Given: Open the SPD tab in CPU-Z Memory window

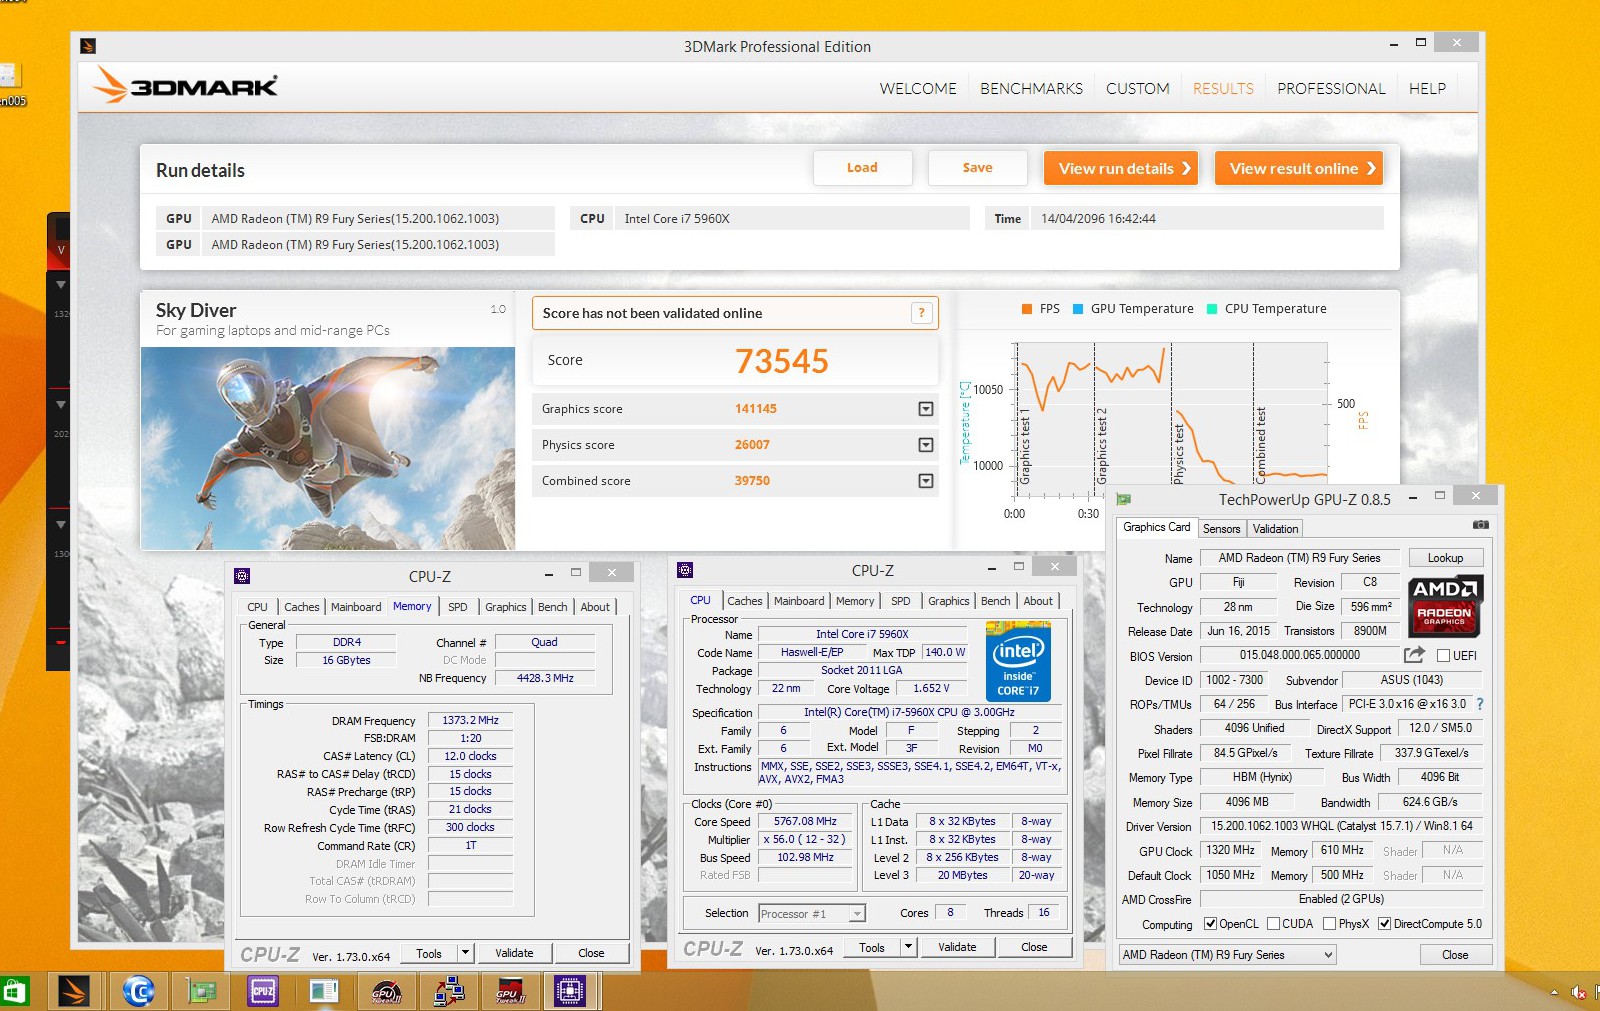Looking at the screenshot, I should click(457, 607).
